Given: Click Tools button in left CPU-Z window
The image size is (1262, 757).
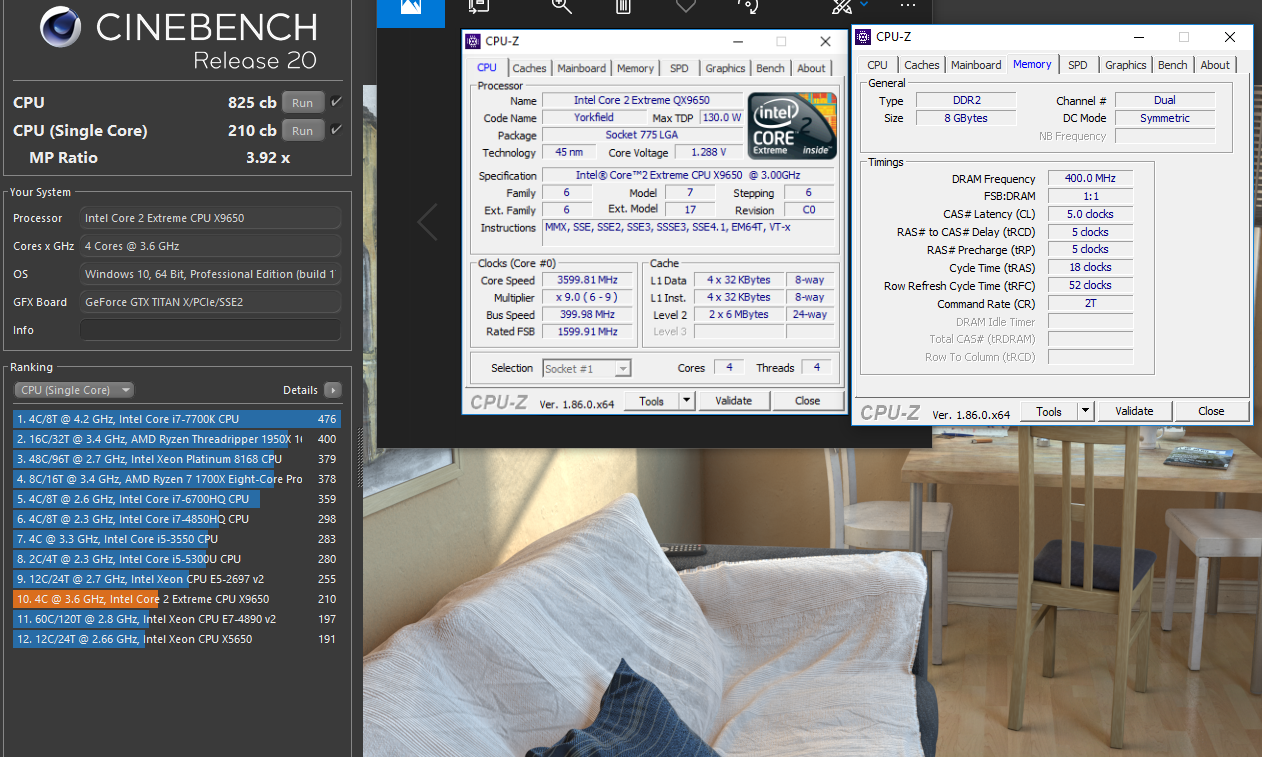Looking at the screenshot, I should pyautogui.click(x=651, y=401).
